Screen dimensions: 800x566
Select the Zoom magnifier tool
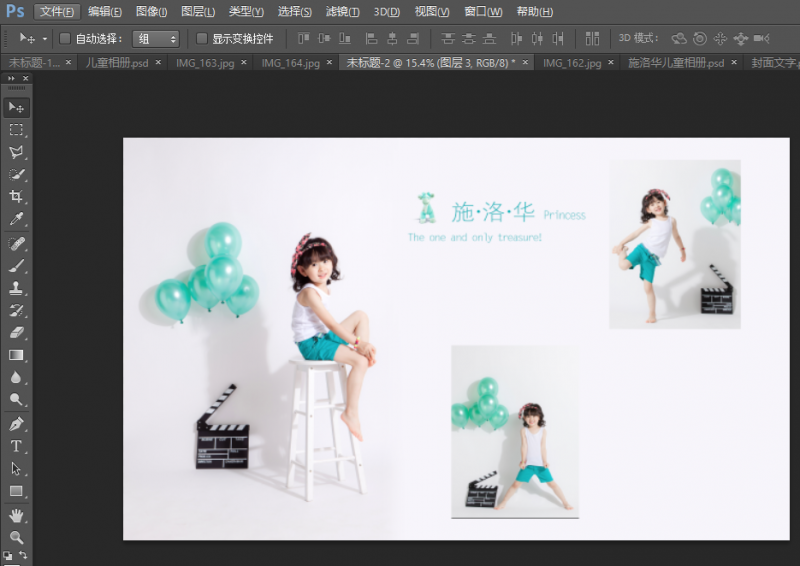(16, 537)
